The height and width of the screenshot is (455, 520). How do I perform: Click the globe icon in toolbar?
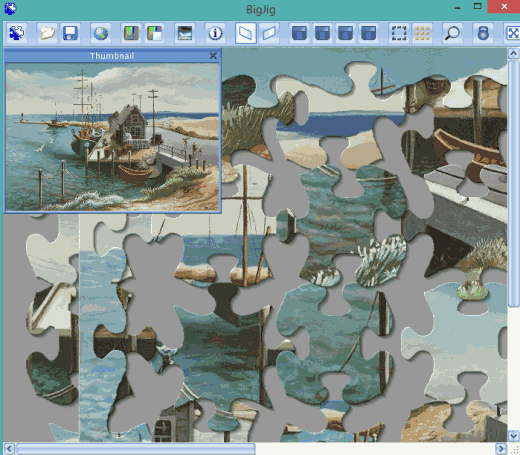point(101,33)
